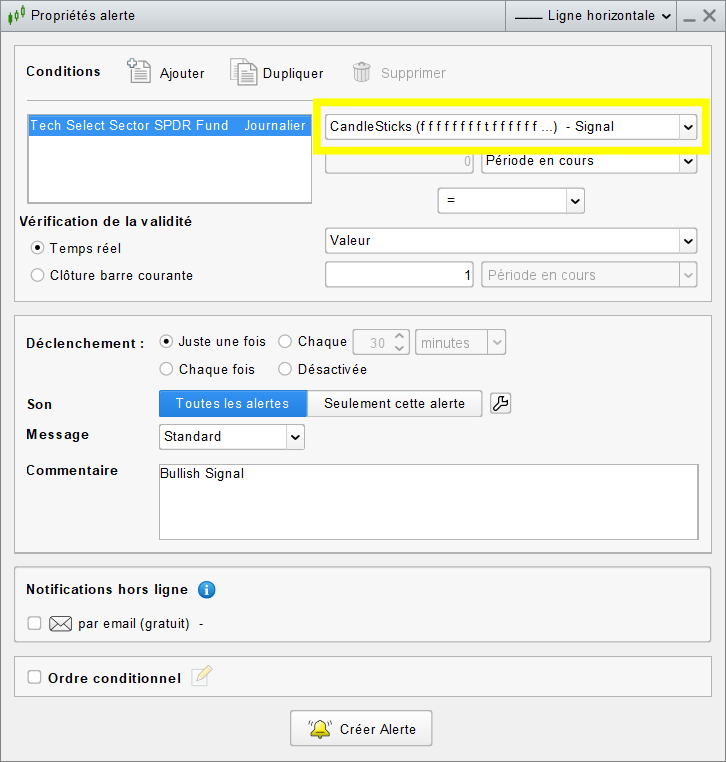Click the Ajouter condition icon
The height and width of the screenshot is (762, 726).
139,72
